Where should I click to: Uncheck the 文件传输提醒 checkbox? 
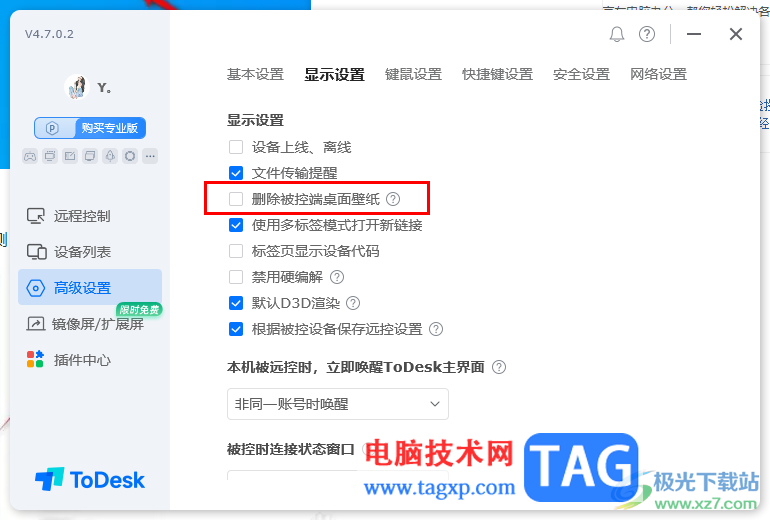click(x=236, y=173)
